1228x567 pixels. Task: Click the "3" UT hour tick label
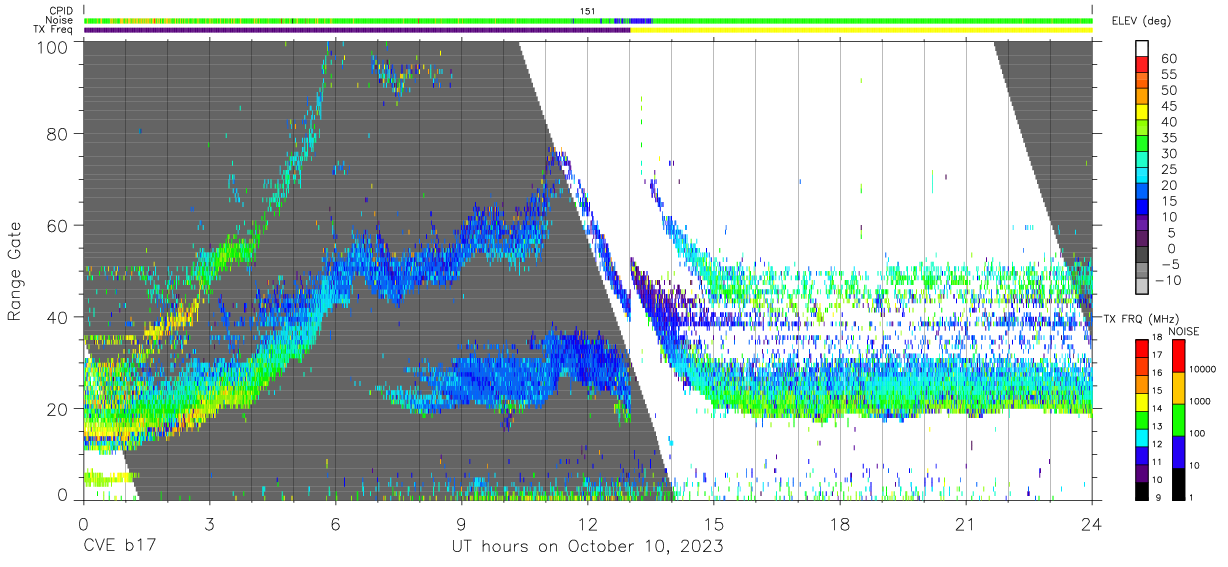209,524
